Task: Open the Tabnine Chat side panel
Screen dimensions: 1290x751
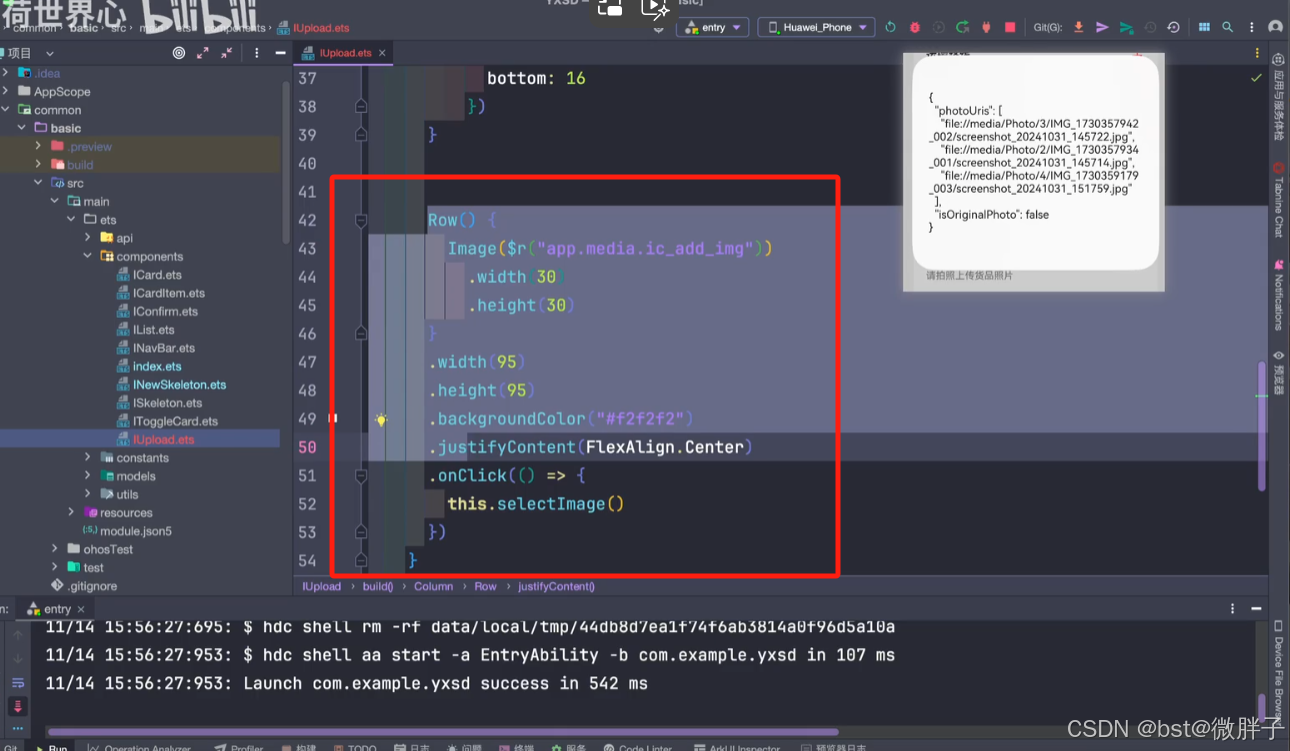Action: pos(1278,200)
